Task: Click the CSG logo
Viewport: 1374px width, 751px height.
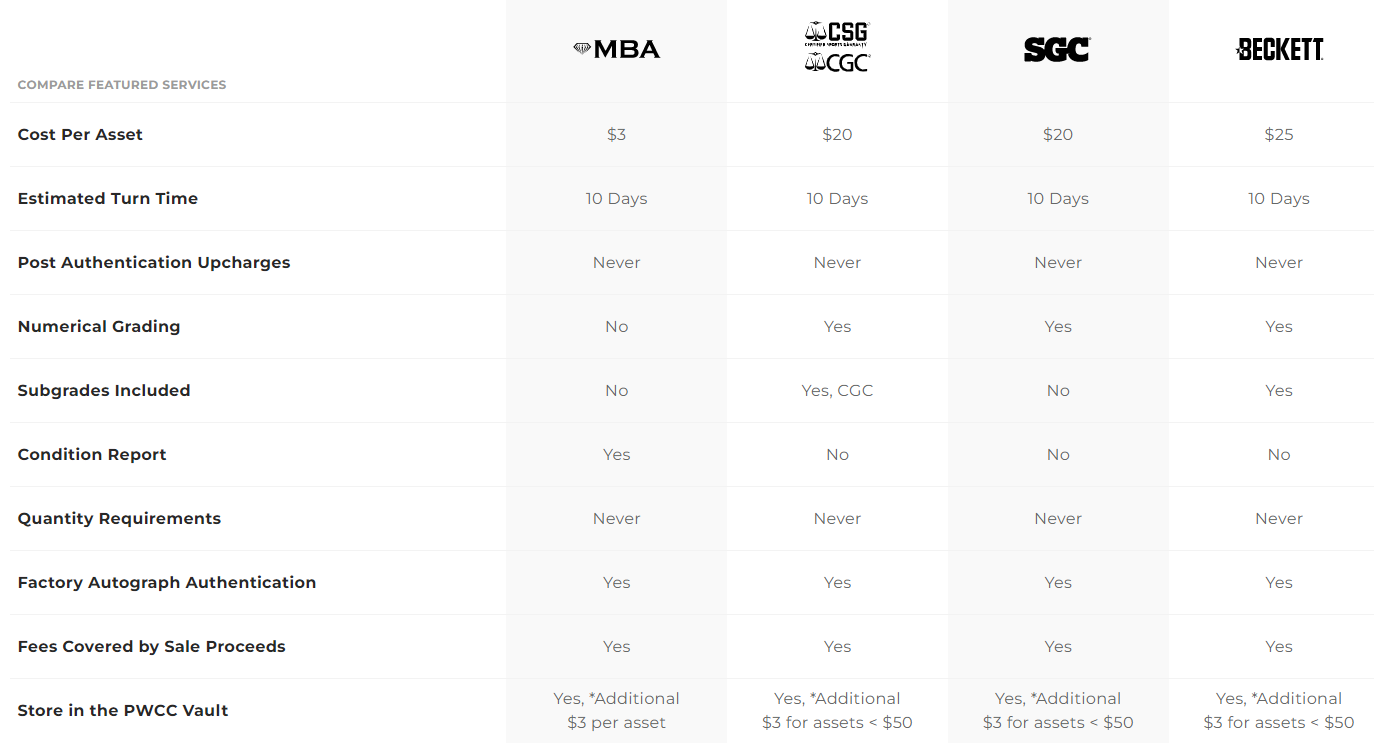Action: click(837, 34)
